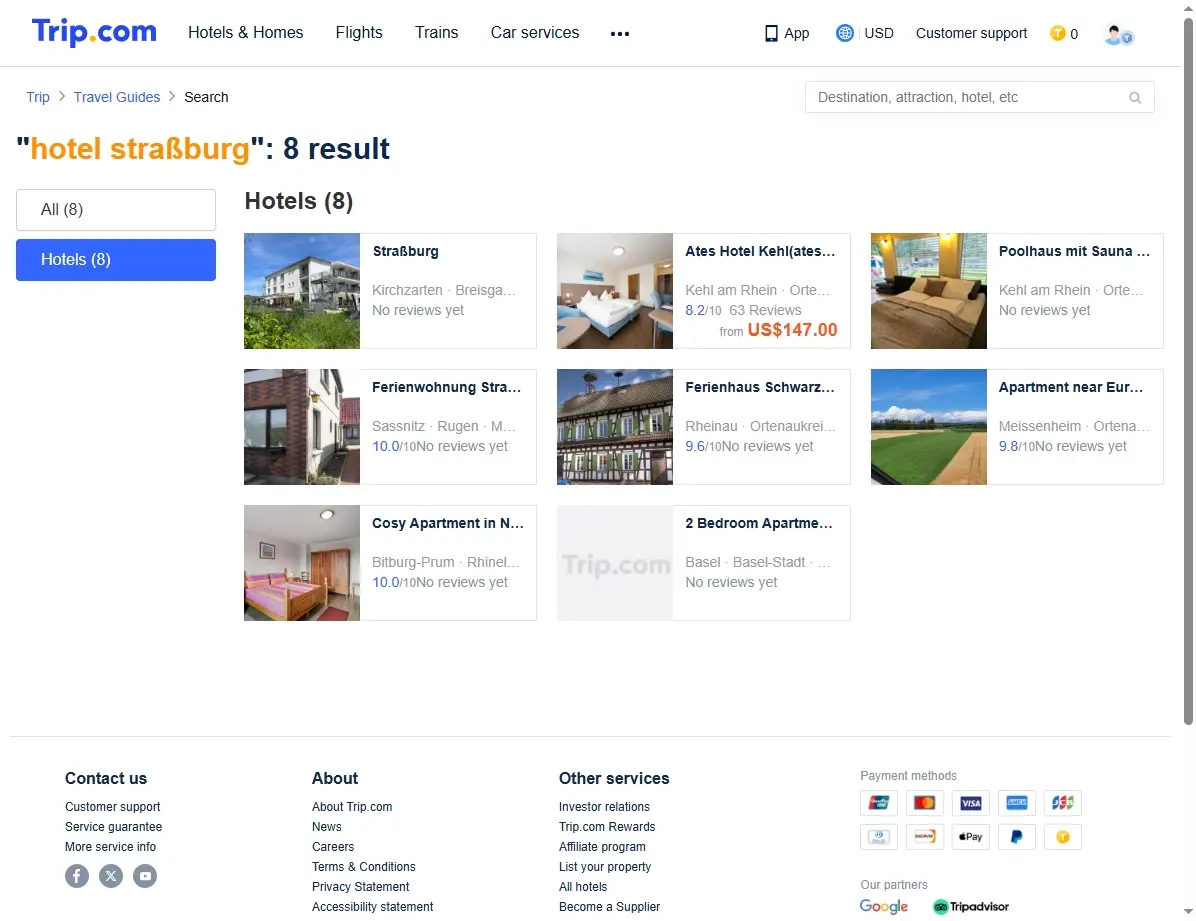Open Affiliate program link

click(x=603, y=846)
